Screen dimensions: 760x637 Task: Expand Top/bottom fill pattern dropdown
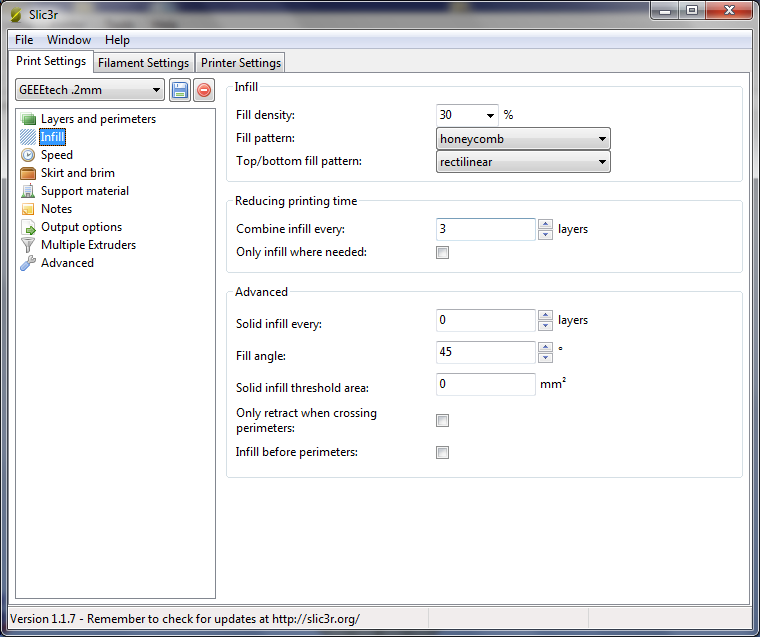pyautogui.click(x=523, y=162)
